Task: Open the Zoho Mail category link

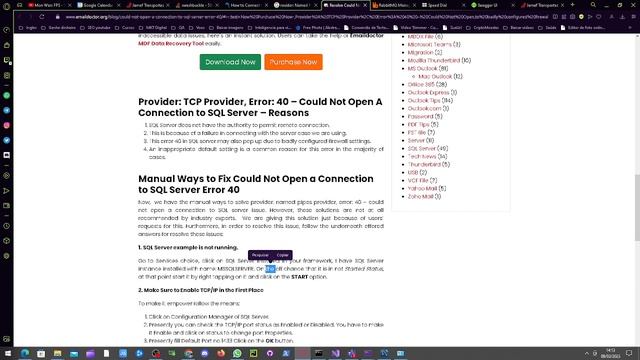Action: pyautogui.click(x=420, y=196)
